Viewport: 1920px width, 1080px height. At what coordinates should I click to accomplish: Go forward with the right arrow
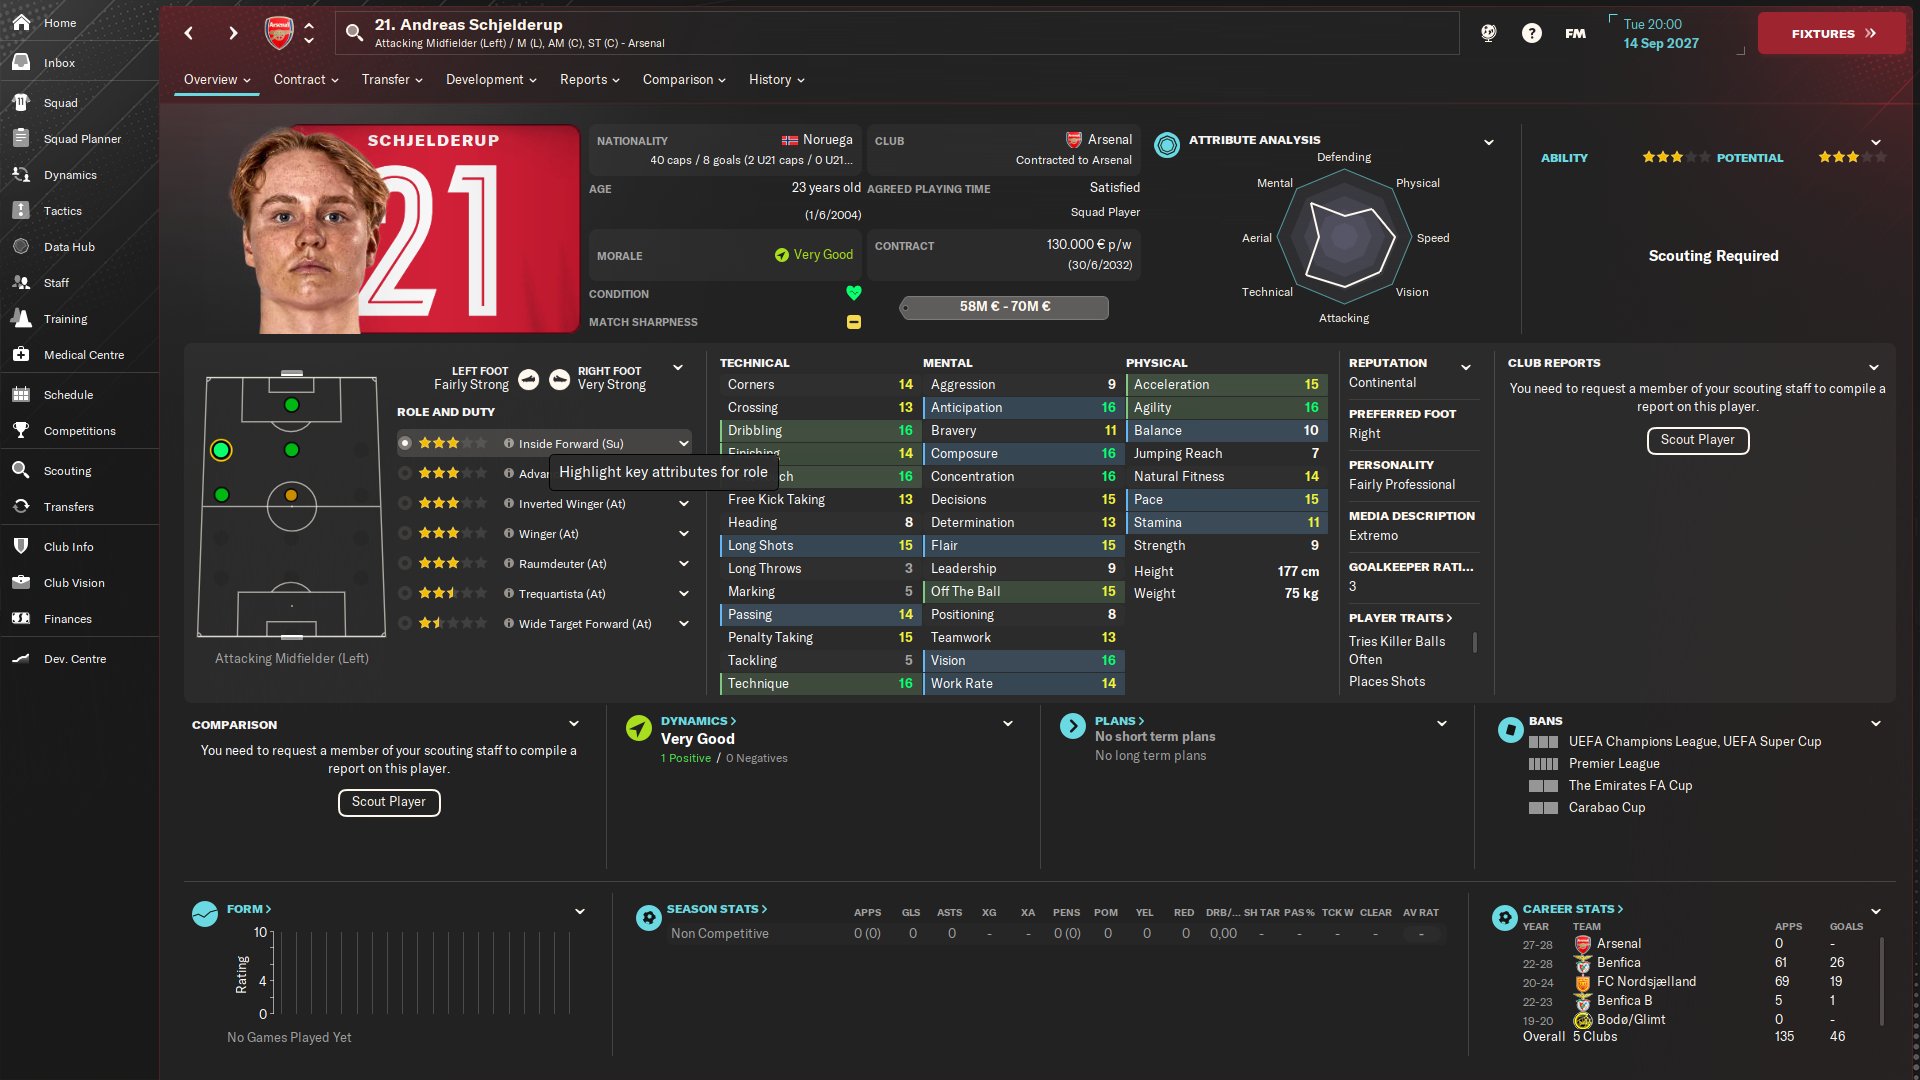pos(233,33)
